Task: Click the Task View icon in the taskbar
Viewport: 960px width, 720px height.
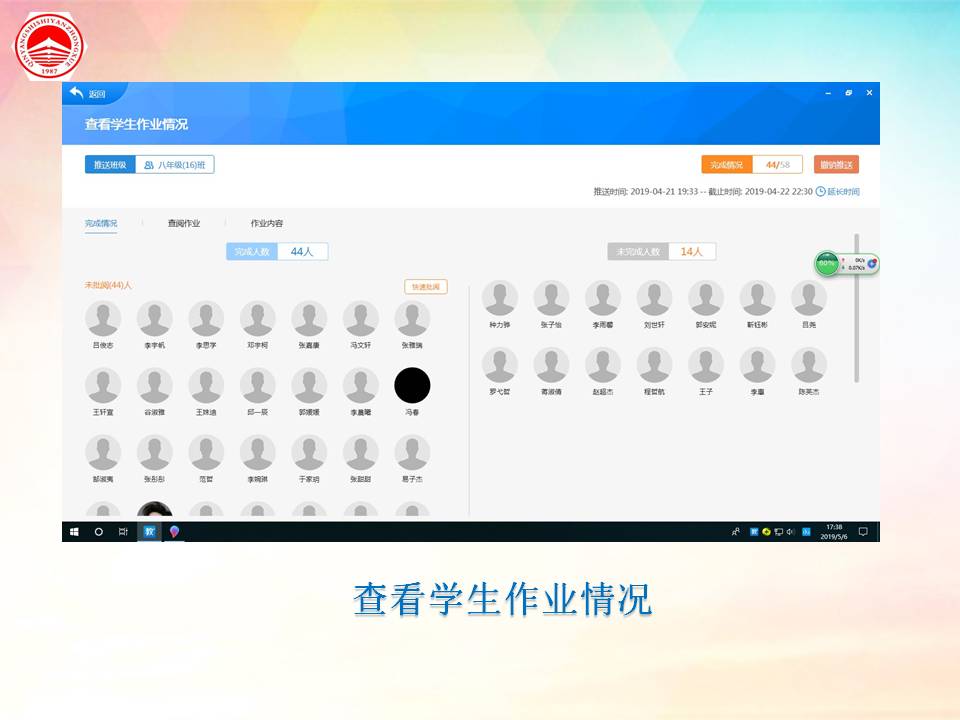Action: tap(123, 532)
